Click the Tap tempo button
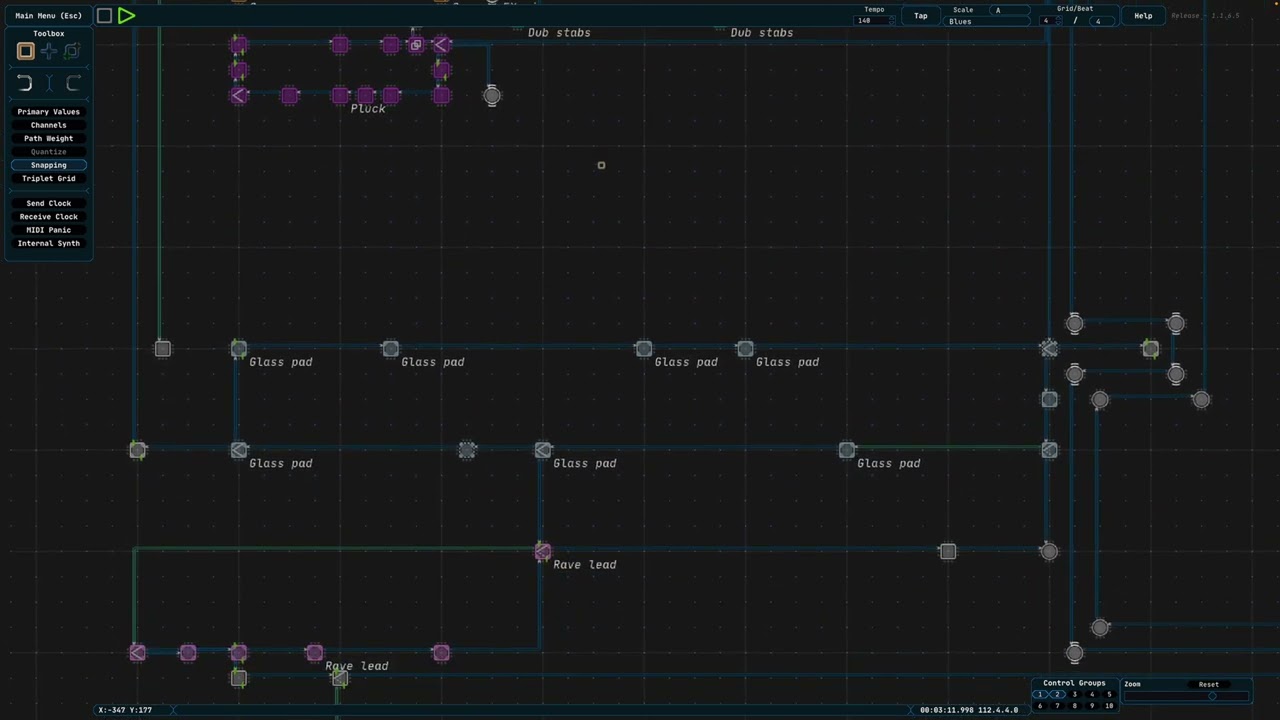This screenshot has width=1280, height=720. coord(921,16)
